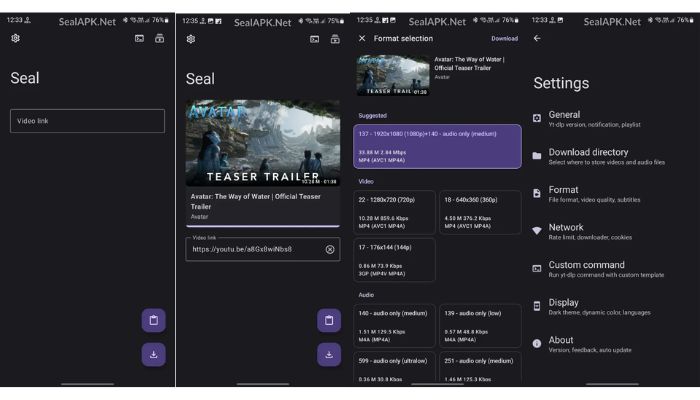Choose the 640x360 (360p) video format
This screenshot has height=400, width=700.
click(x=480, y=211)
